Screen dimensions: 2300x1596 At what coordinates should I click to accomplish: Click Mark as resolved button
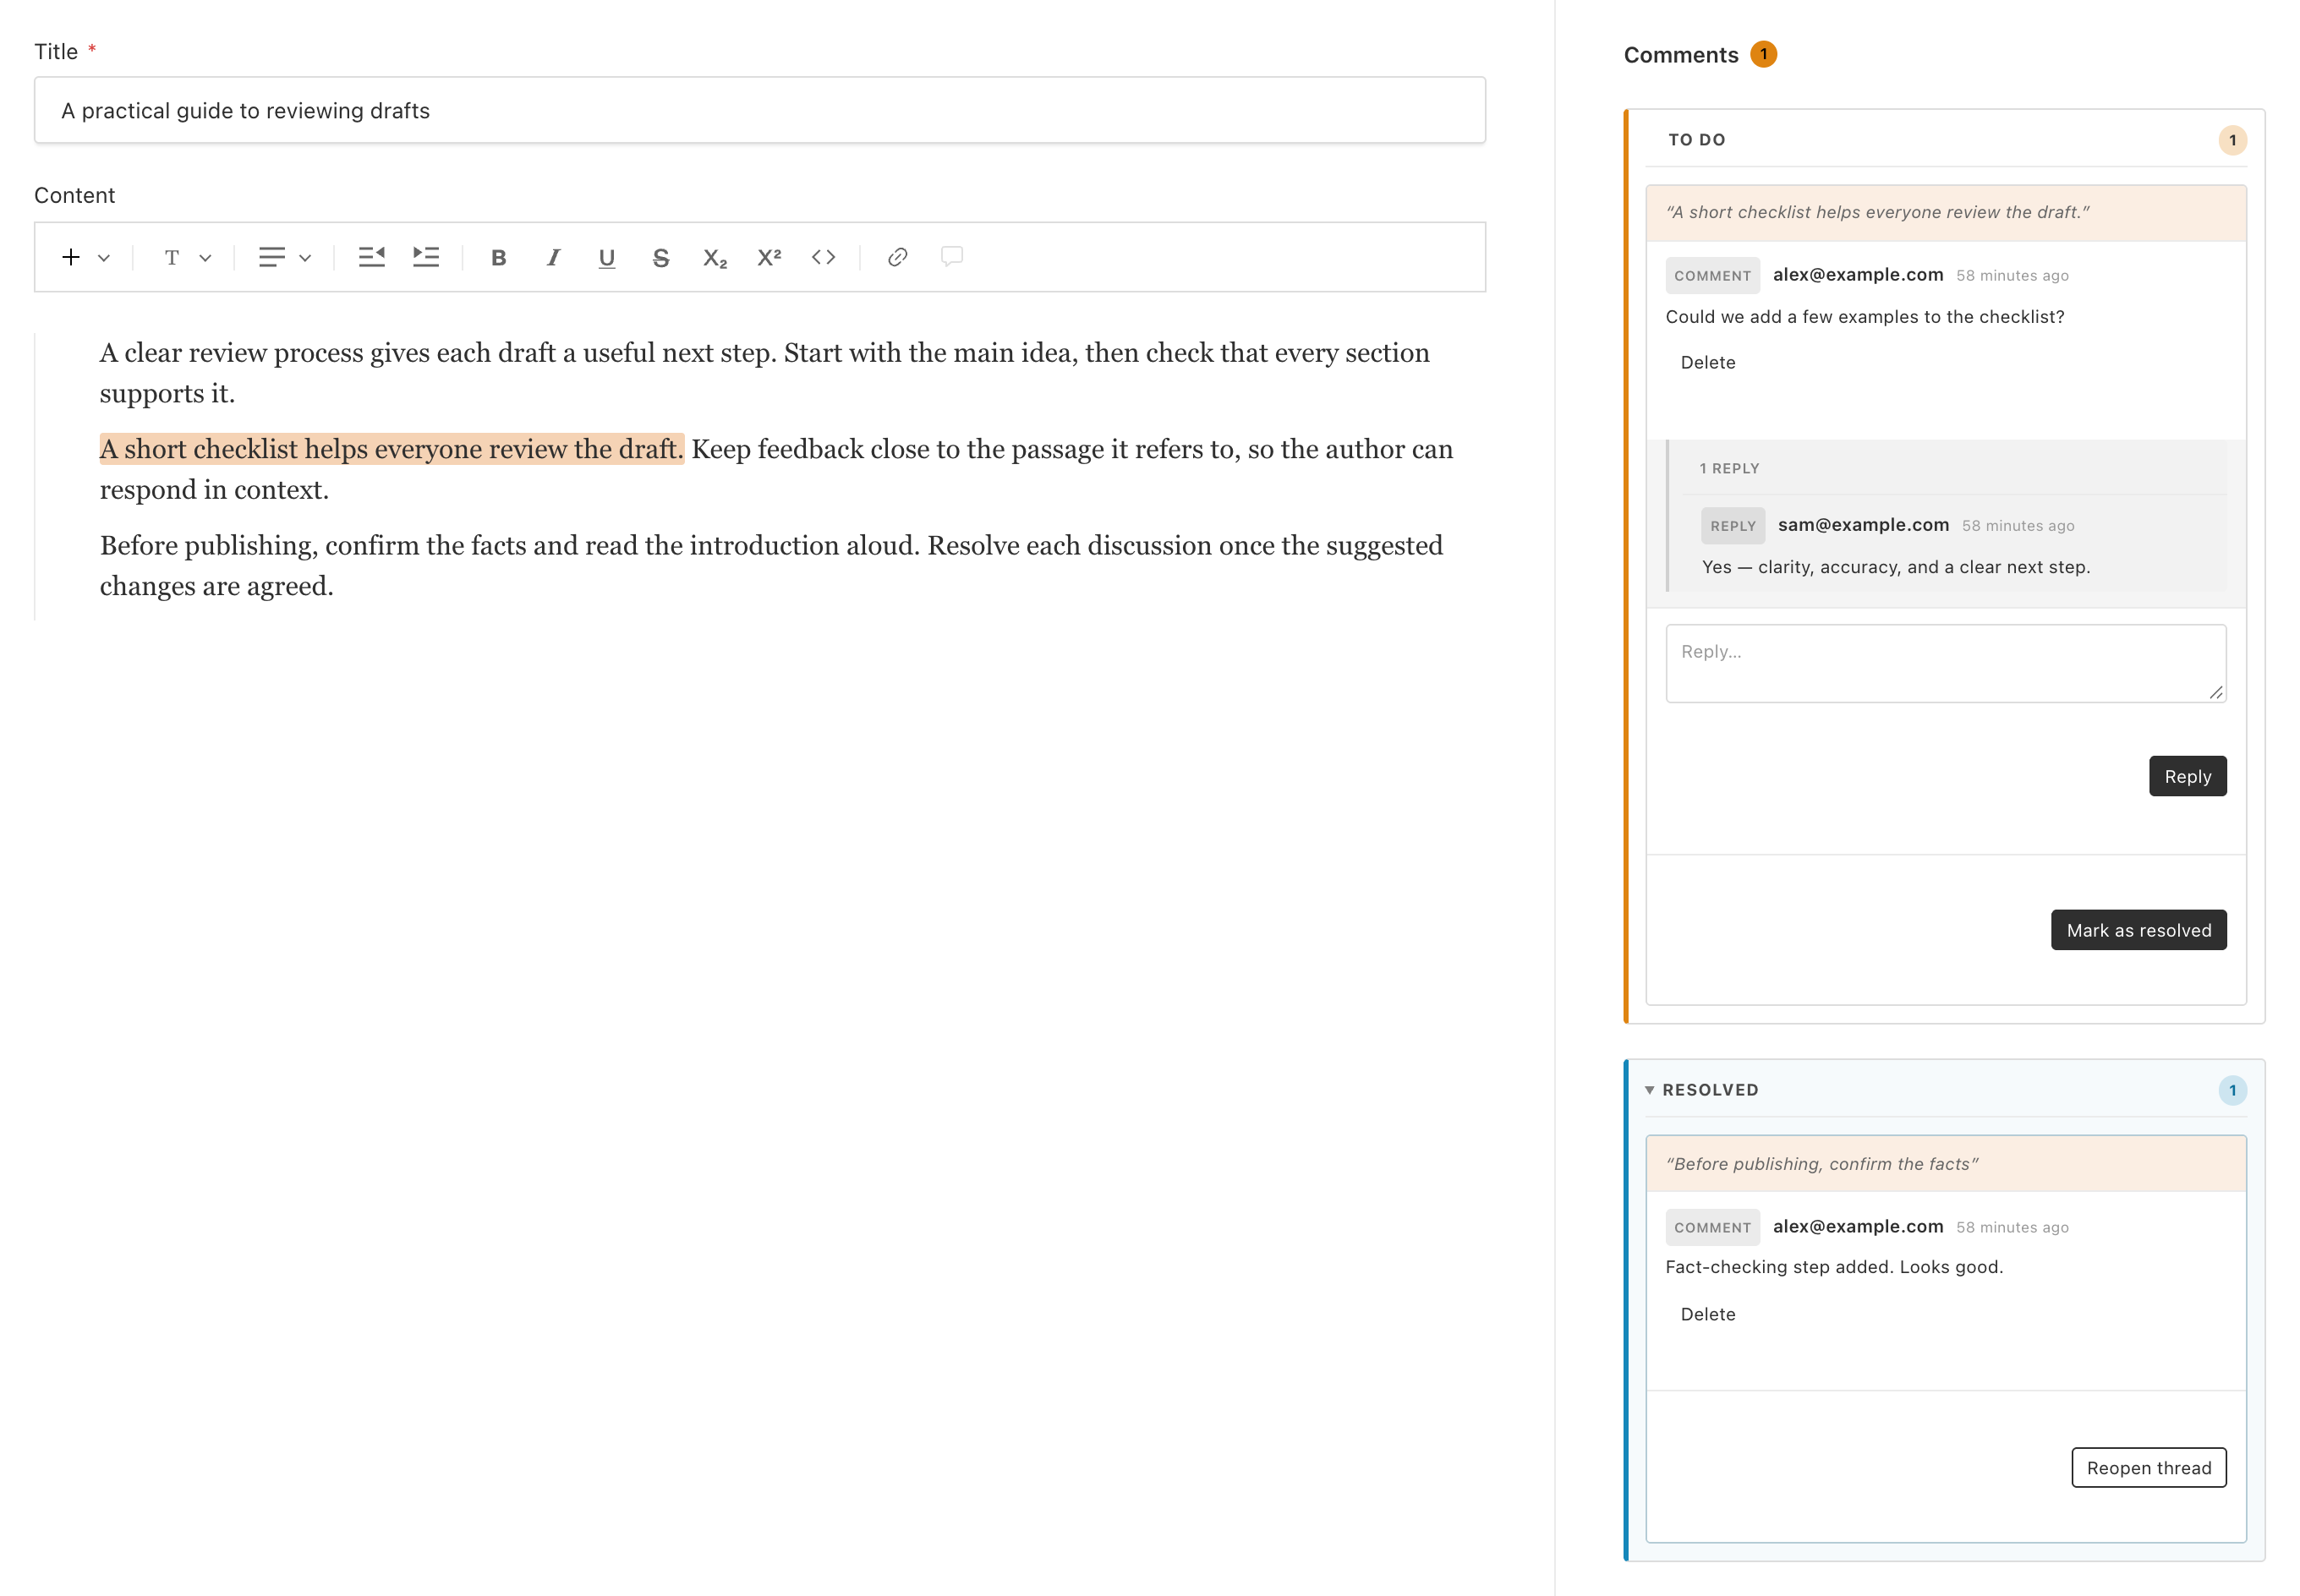click(2138, 930)
